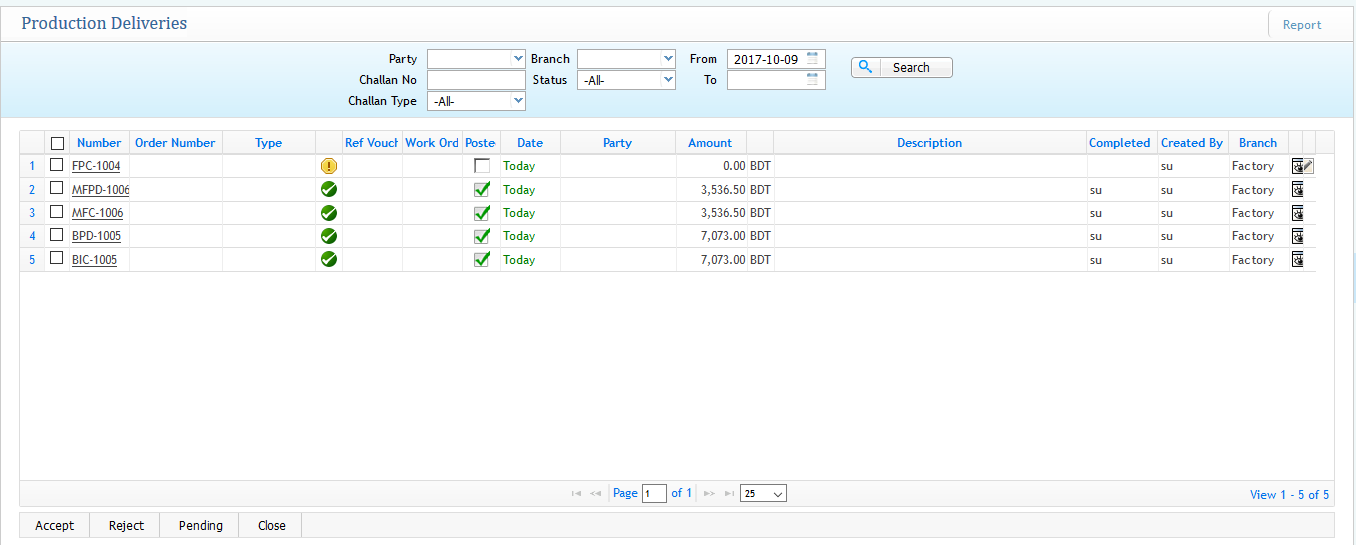
Task: Click green check status icon of MFPD-1006
Action: (x=329, y=189)
